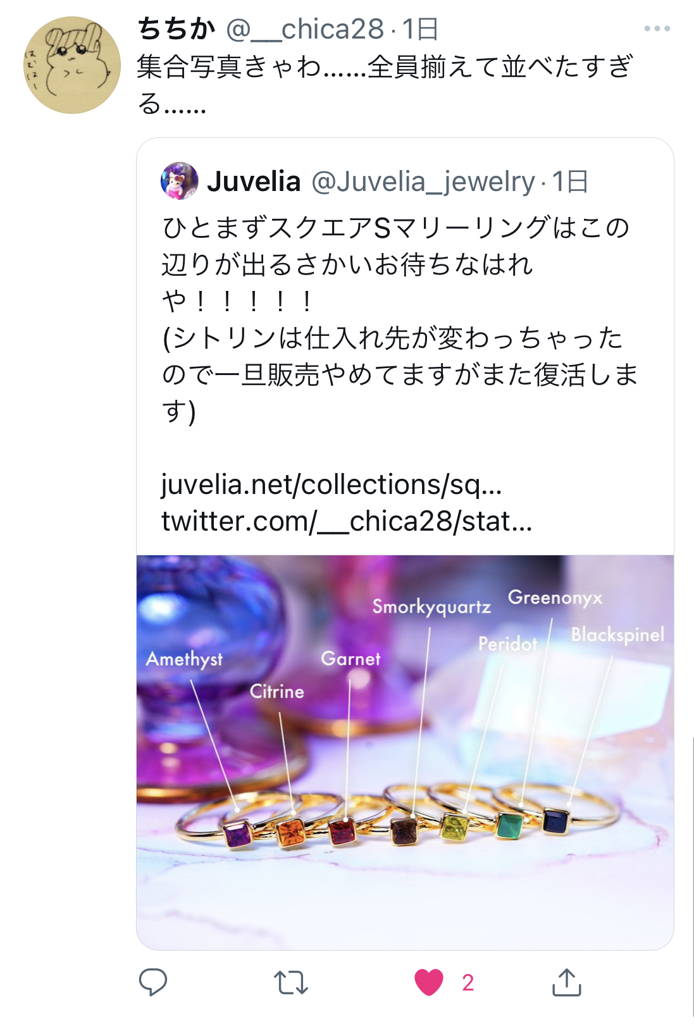Tap the Amethyst label in photo
The height and width of the screenshot is (1024, 694).
(x=184, y=659)
